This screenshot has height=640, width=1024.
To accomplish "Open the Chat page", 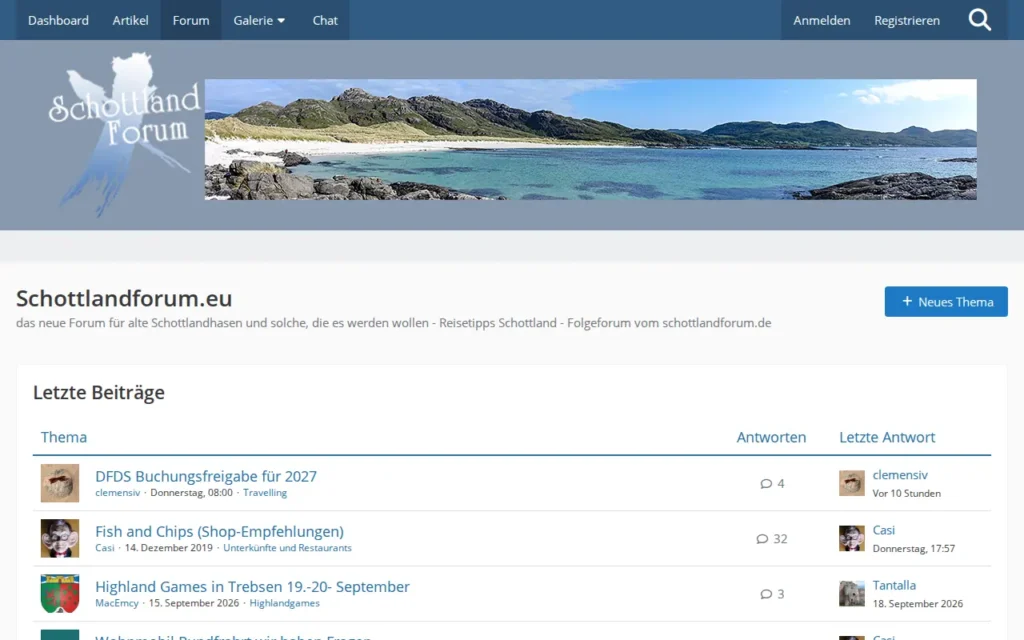I will (x=325, y=20).
